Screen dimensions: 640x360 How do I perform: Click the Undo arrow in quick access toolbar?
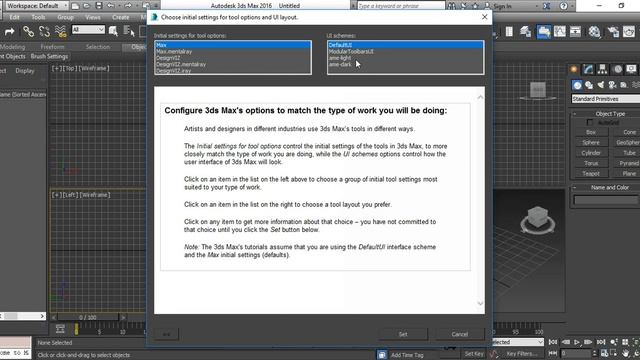[111, 6]
